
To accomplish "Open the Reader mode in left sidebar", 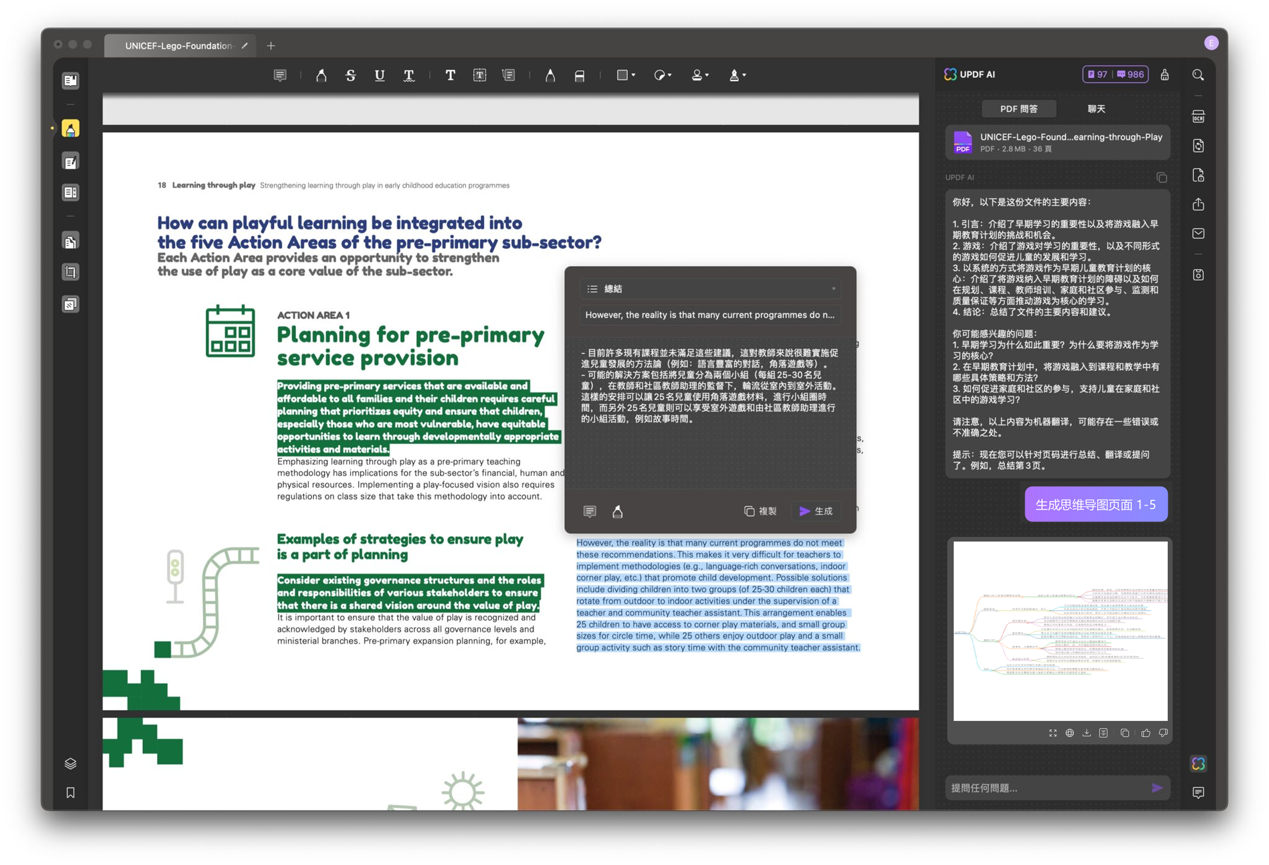I will [x=70, y=80].
